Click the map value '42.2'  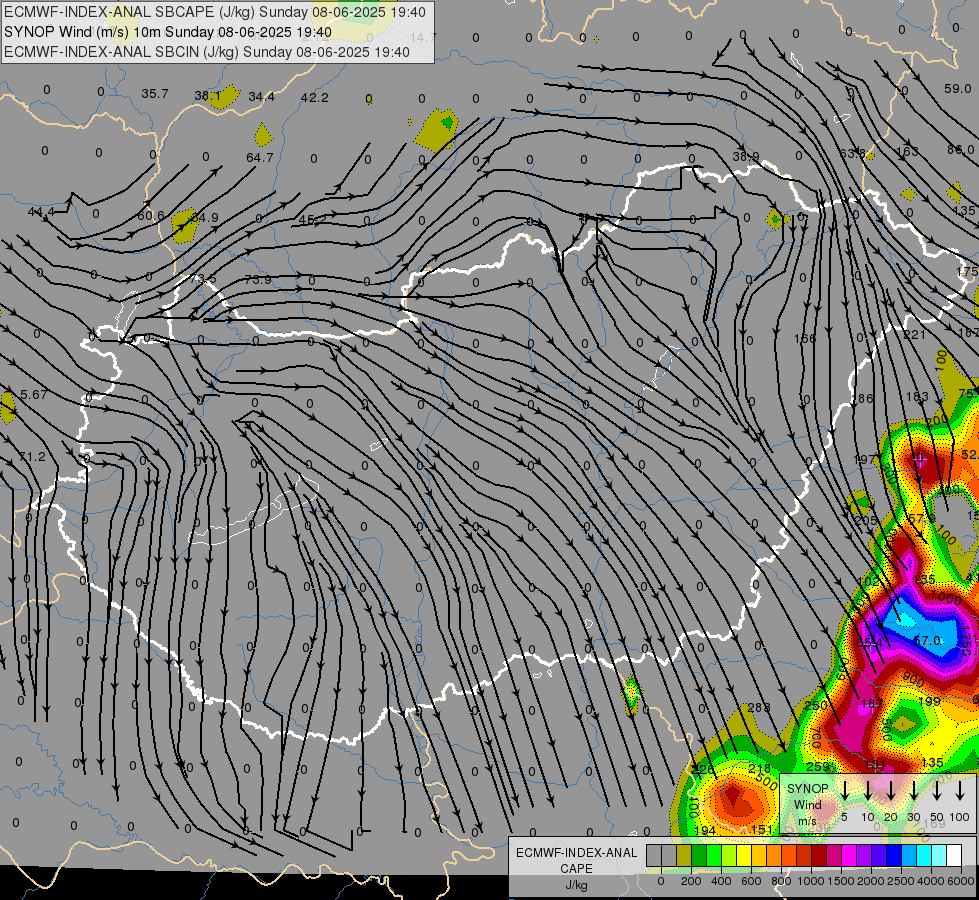tap(314, 97)
